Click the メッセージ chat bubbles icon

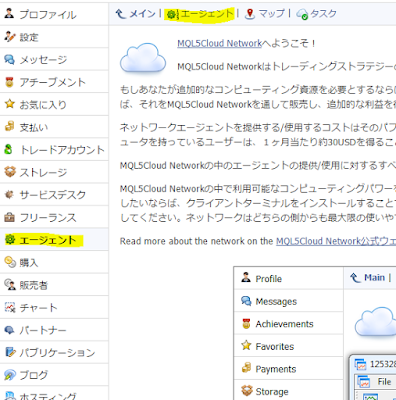pos(10,59)
